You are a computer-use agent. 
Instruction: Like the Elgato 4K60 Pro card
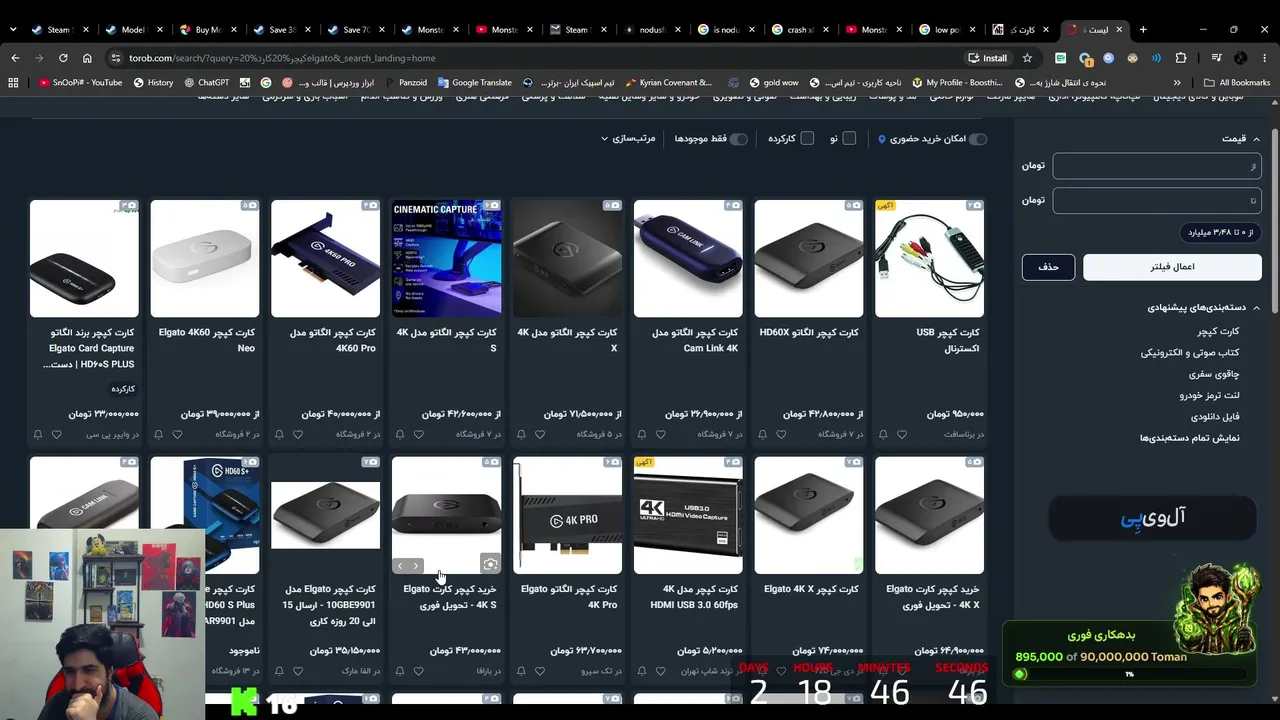pyautogui.click(x=298, y=434)
